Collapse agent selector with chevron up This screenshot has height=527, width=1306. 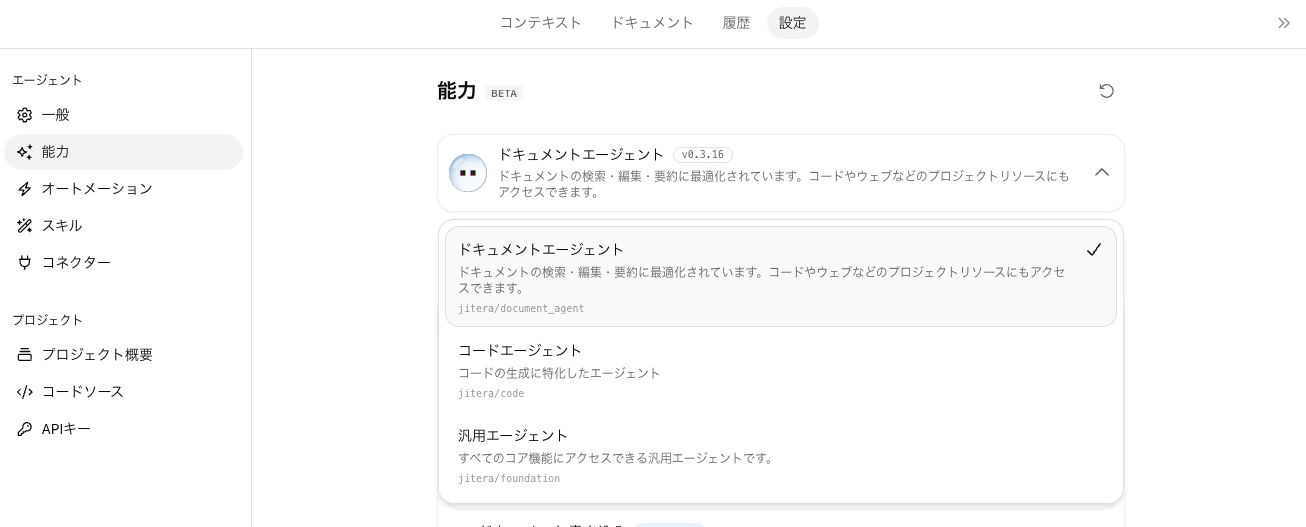point(1102,172)
